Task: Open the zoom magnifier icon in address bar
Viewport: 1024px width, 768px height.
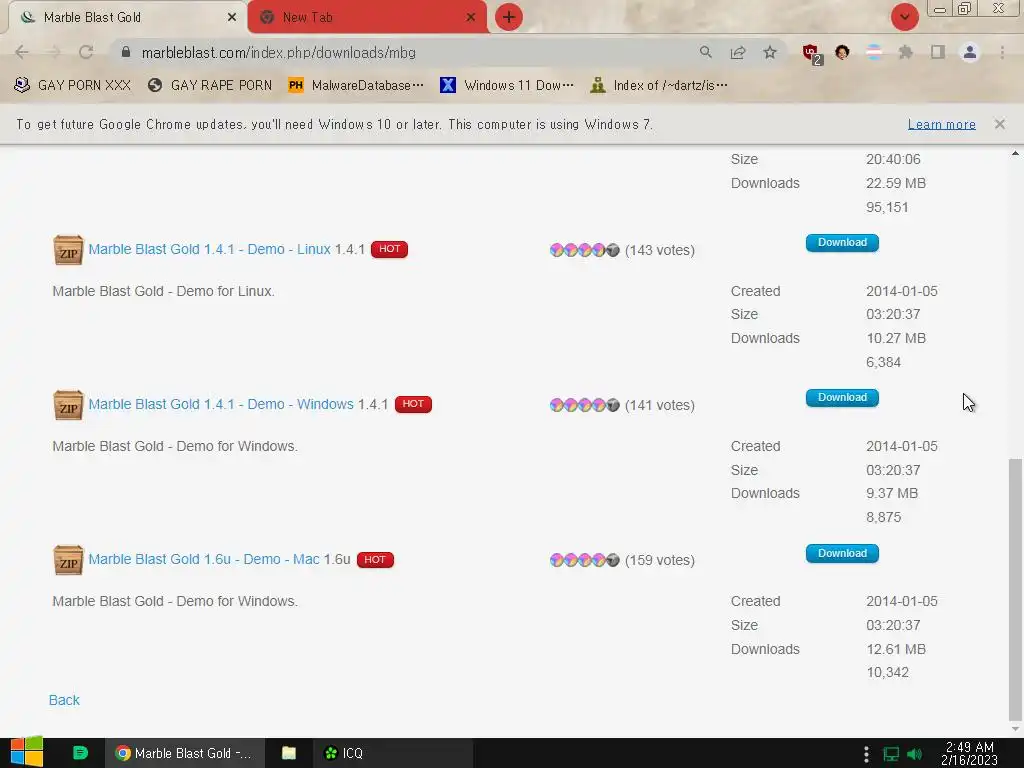Action: tap(705, 52)
